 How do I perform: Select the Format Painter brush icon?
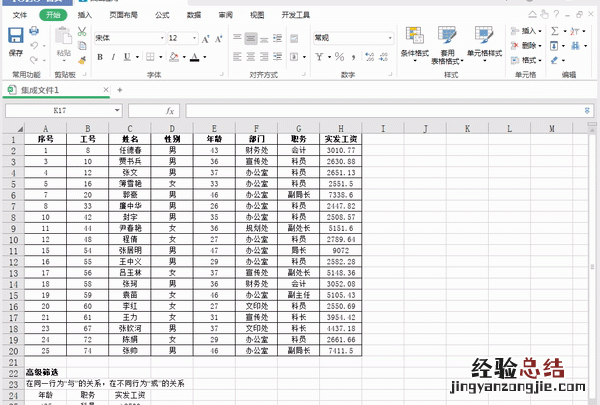point(82,59)
